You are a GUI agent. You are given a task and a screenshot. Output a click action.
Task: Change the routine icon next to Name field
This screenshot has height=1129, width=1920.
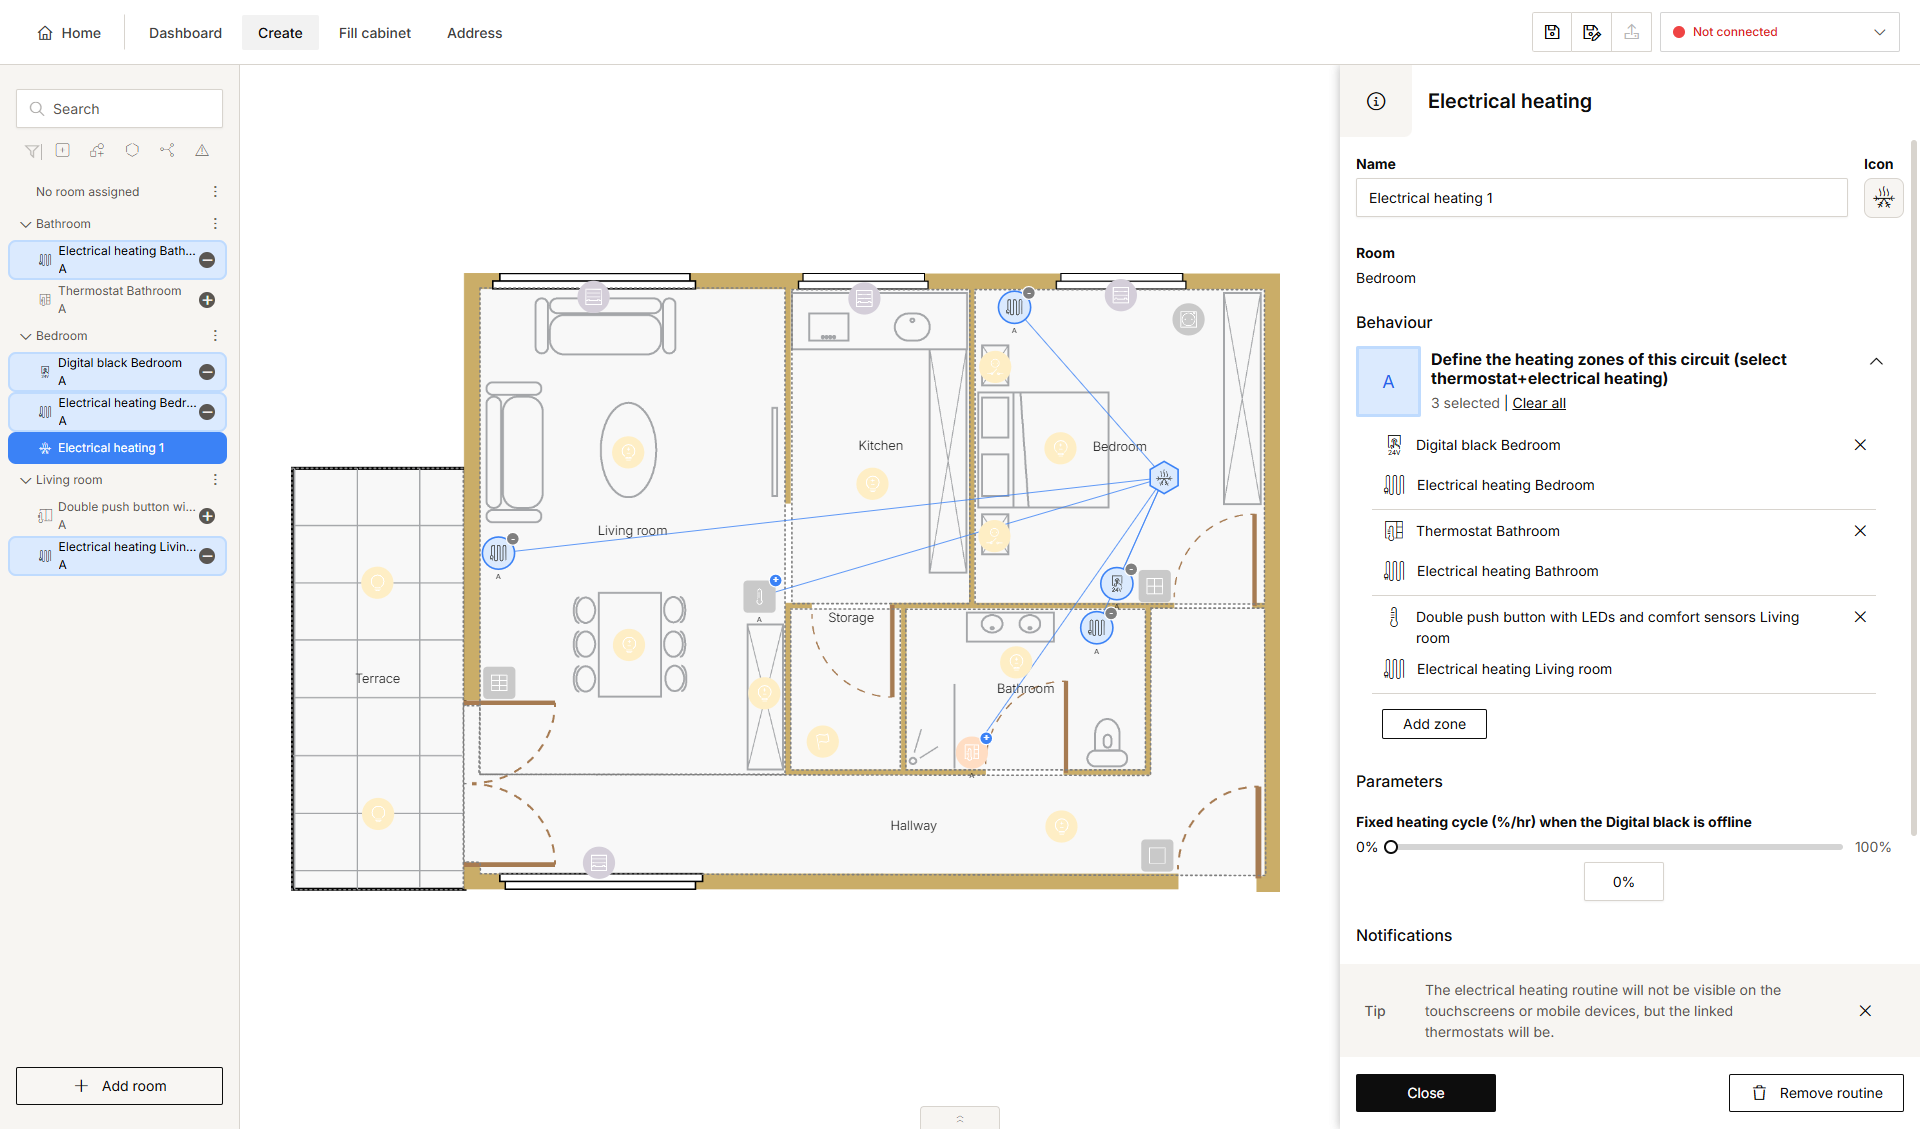[x=1883, y=198]
